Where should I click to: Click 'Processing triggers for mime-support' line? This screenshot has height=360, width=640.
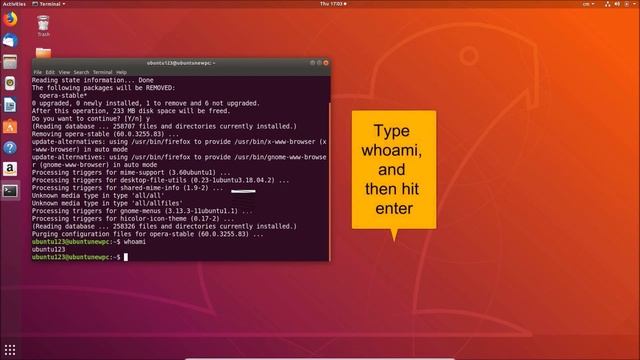click(x=131, y=172)
